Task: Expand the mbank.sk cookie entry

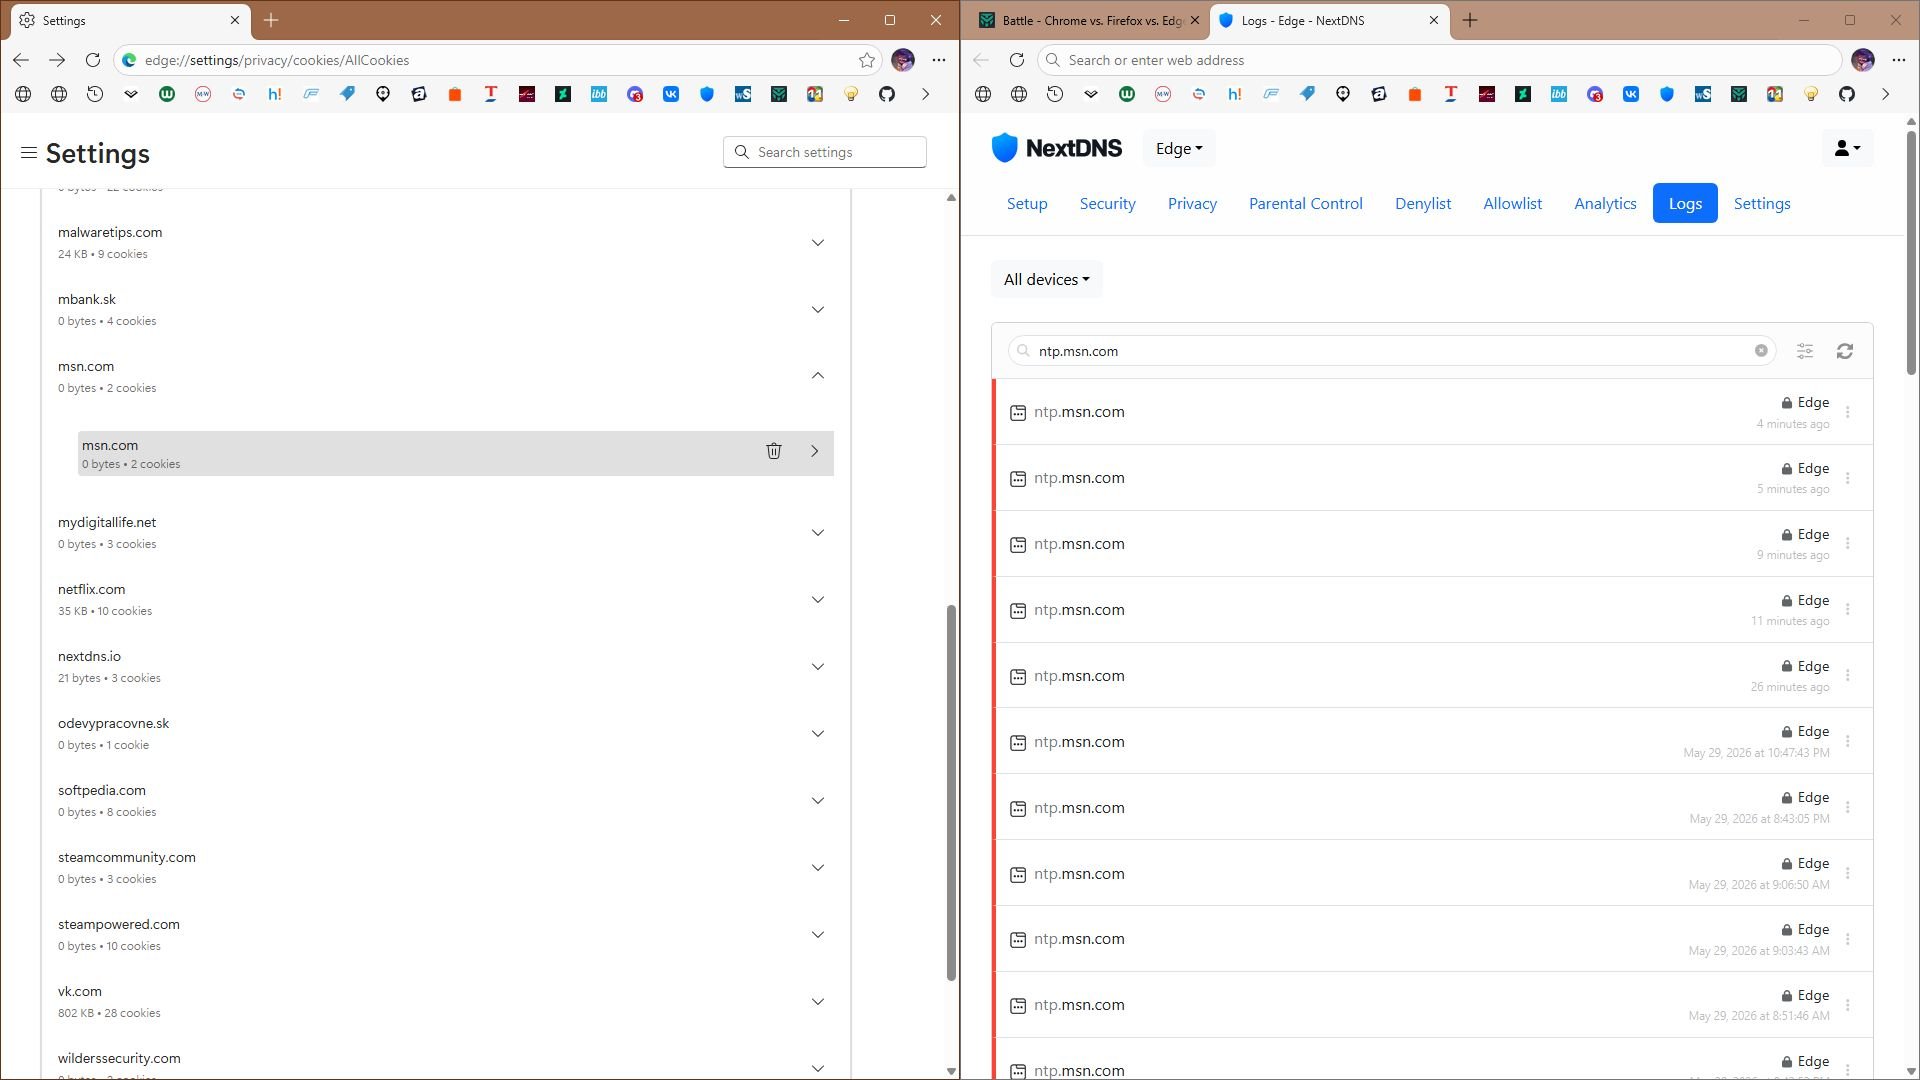Action: [x=818, y=310]
